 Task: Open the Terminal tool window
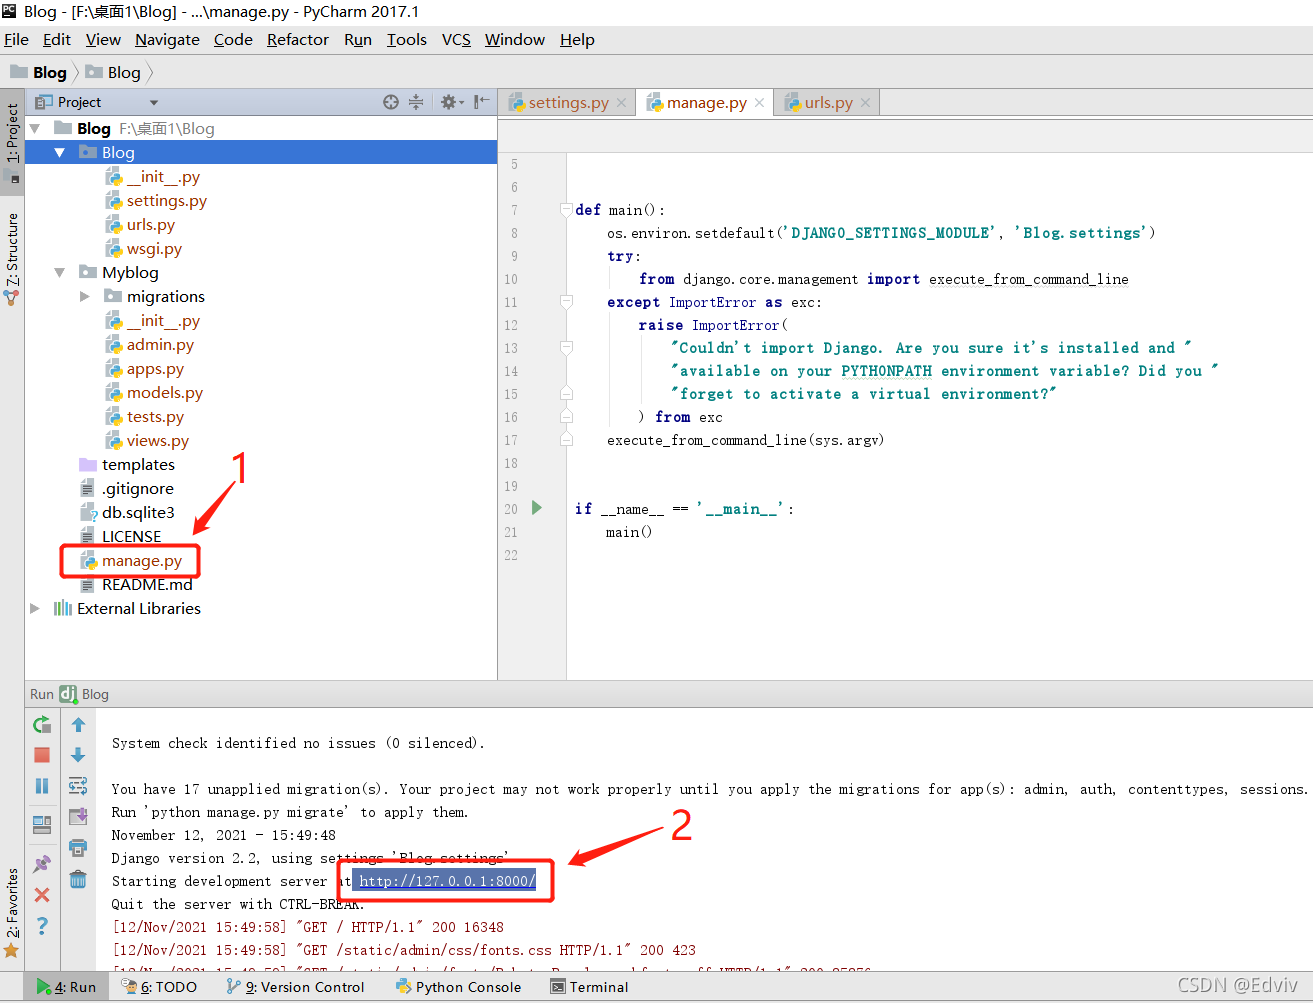point(590,987)
